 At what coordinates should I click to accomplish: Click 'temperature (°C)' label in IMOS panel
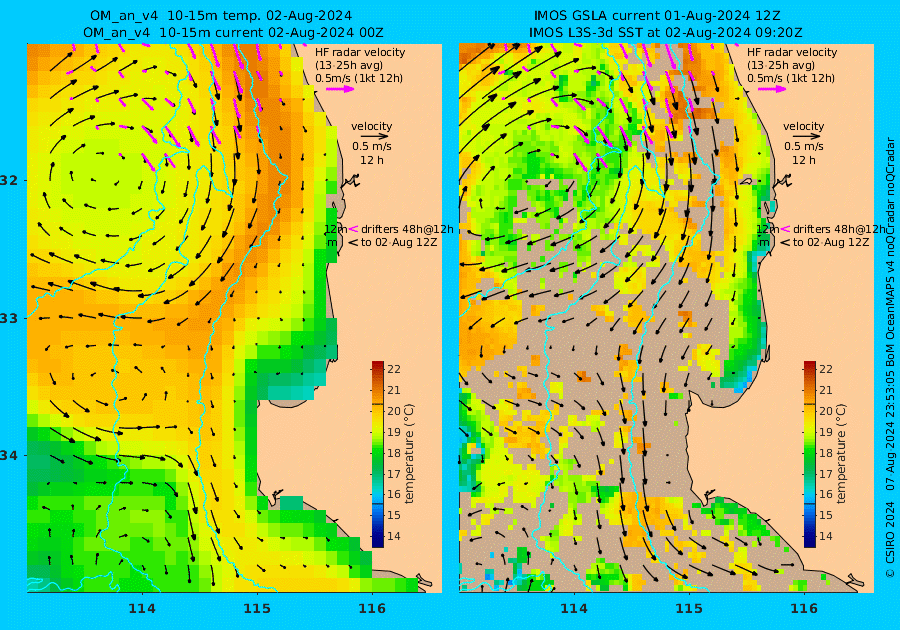tap(841, 453)
